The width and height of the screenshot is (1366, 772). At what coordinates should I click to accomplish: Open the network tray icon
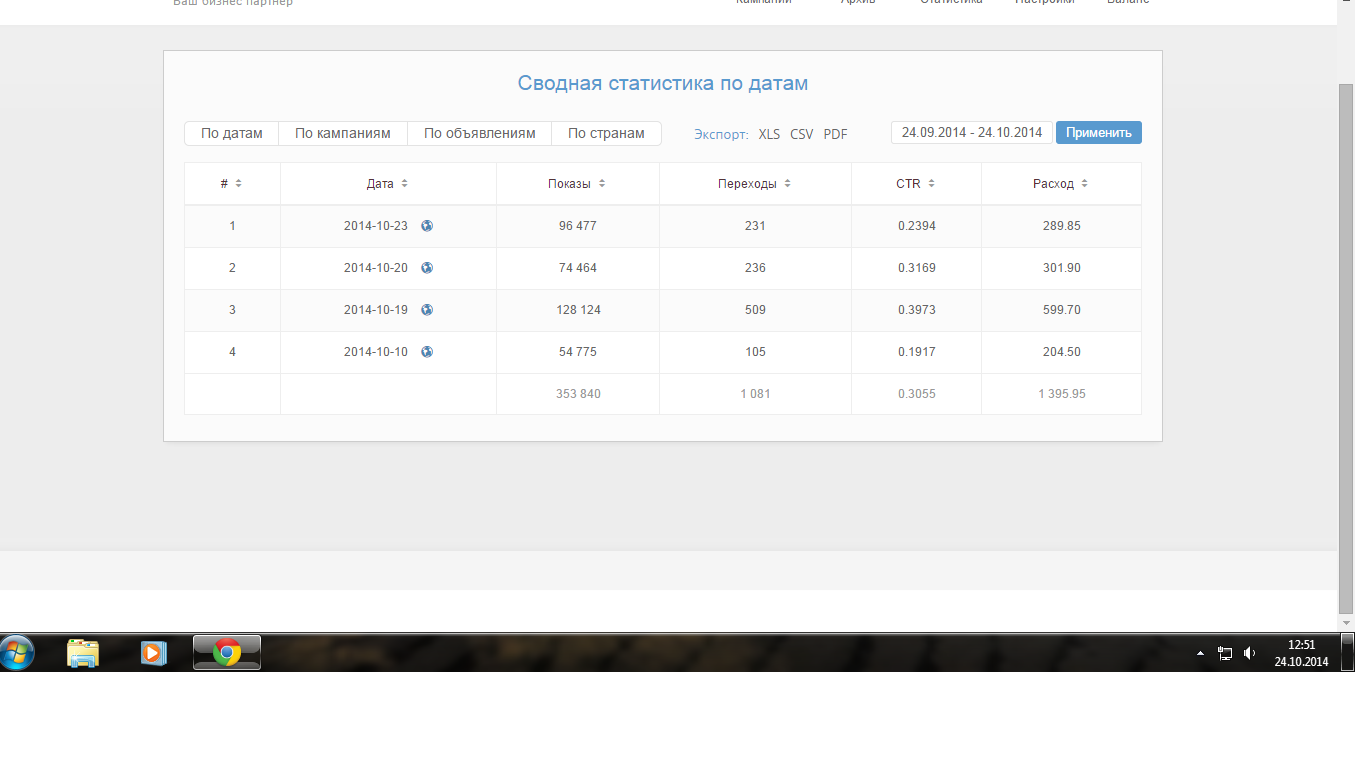(1225, 653)
